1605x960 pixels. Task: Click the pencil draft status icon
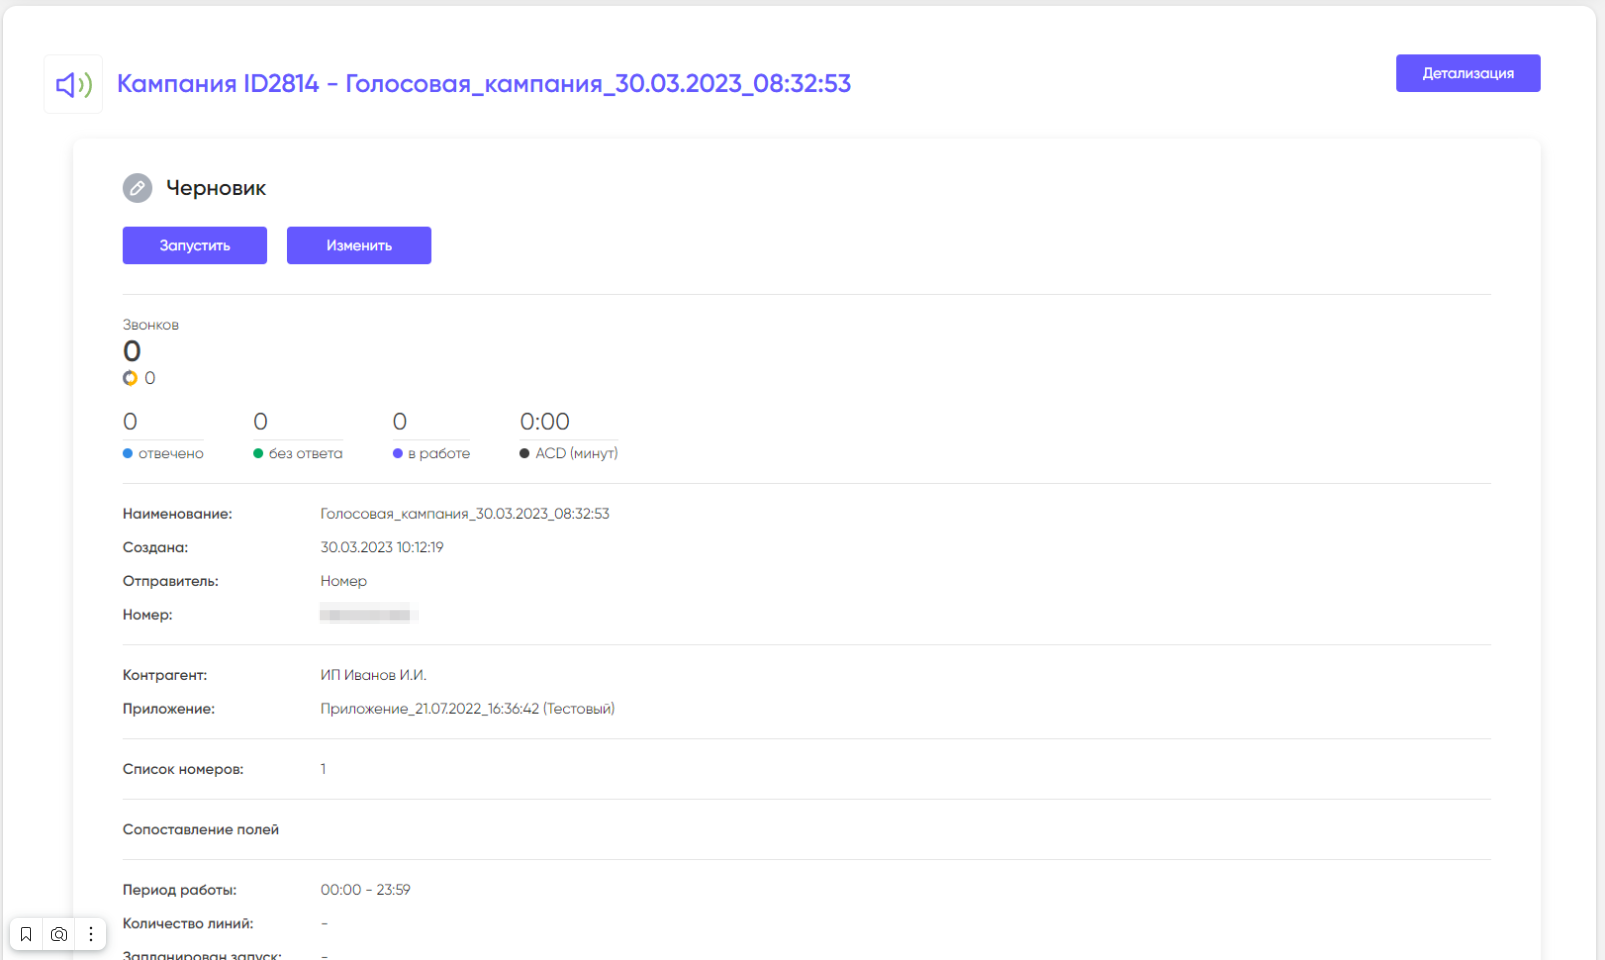coord(137,188)
